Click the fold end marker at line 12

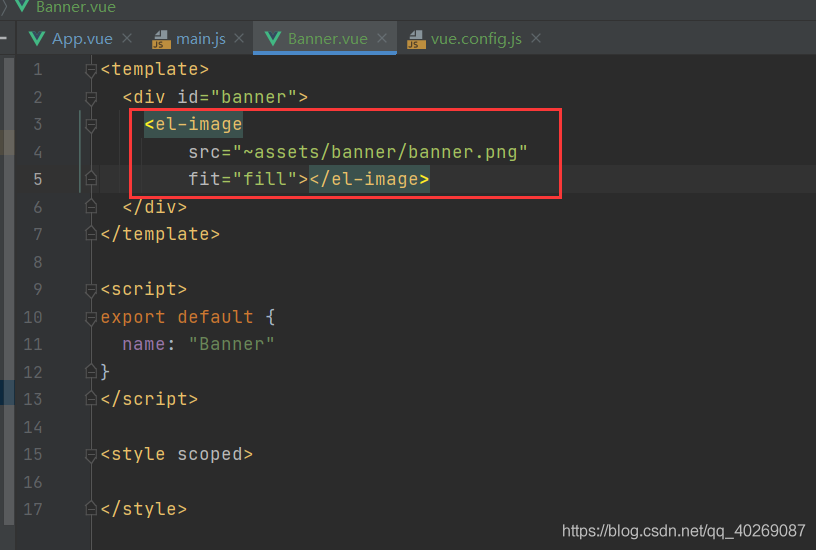[x=91, y=372]
